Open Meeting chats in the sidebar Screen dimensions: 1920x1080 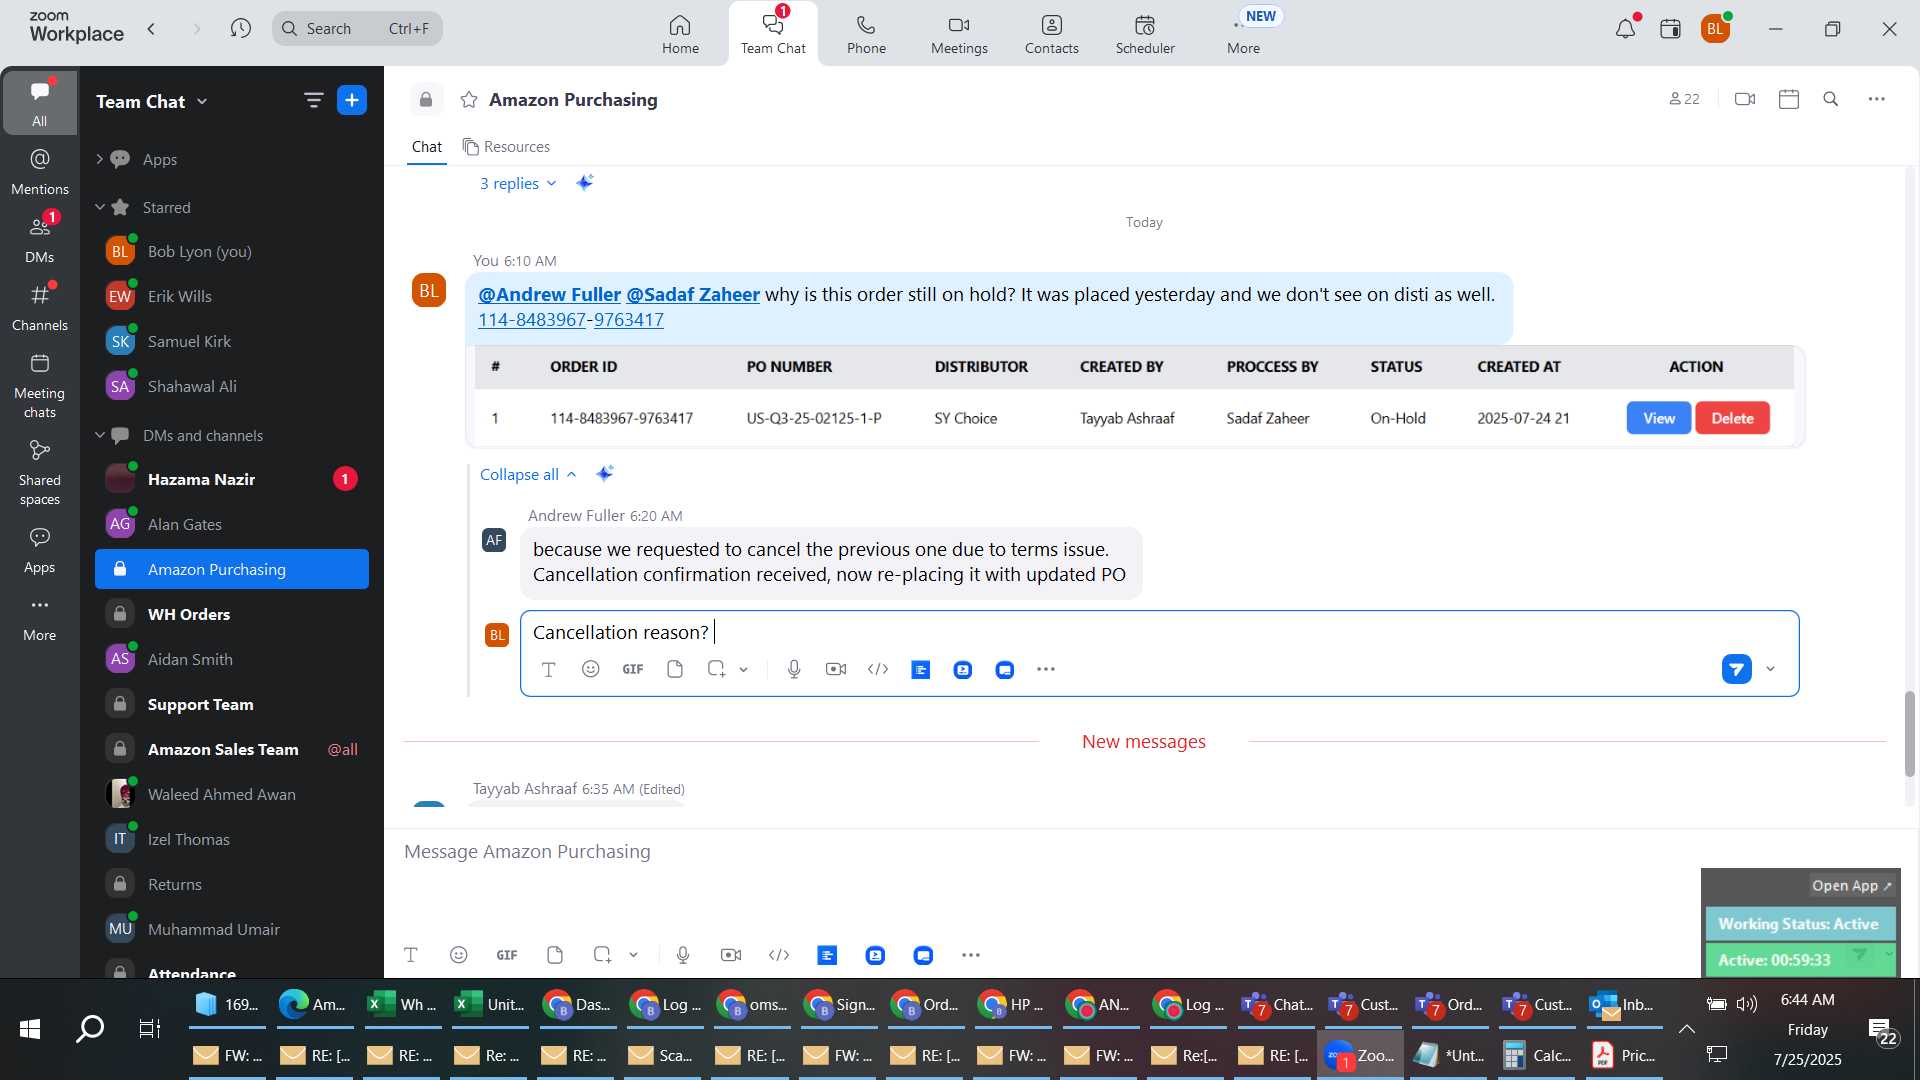(x=39, y=386)
